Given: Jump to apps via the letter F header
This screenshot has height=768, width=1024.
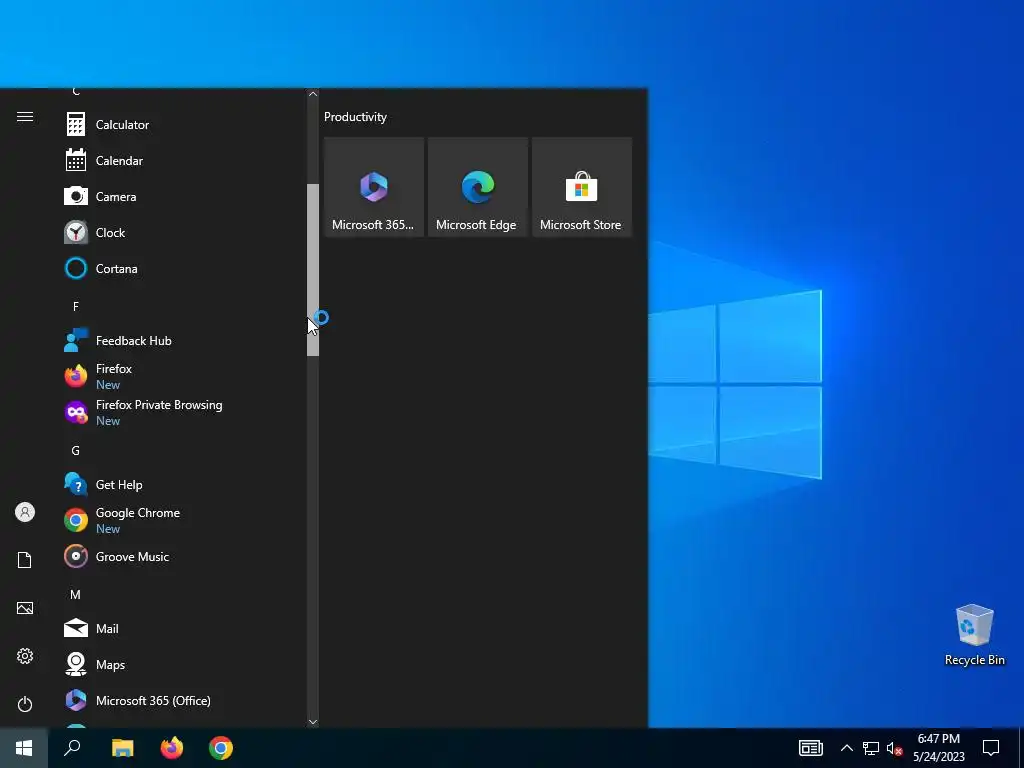Looking at the screenshot, I should point(76,306).
